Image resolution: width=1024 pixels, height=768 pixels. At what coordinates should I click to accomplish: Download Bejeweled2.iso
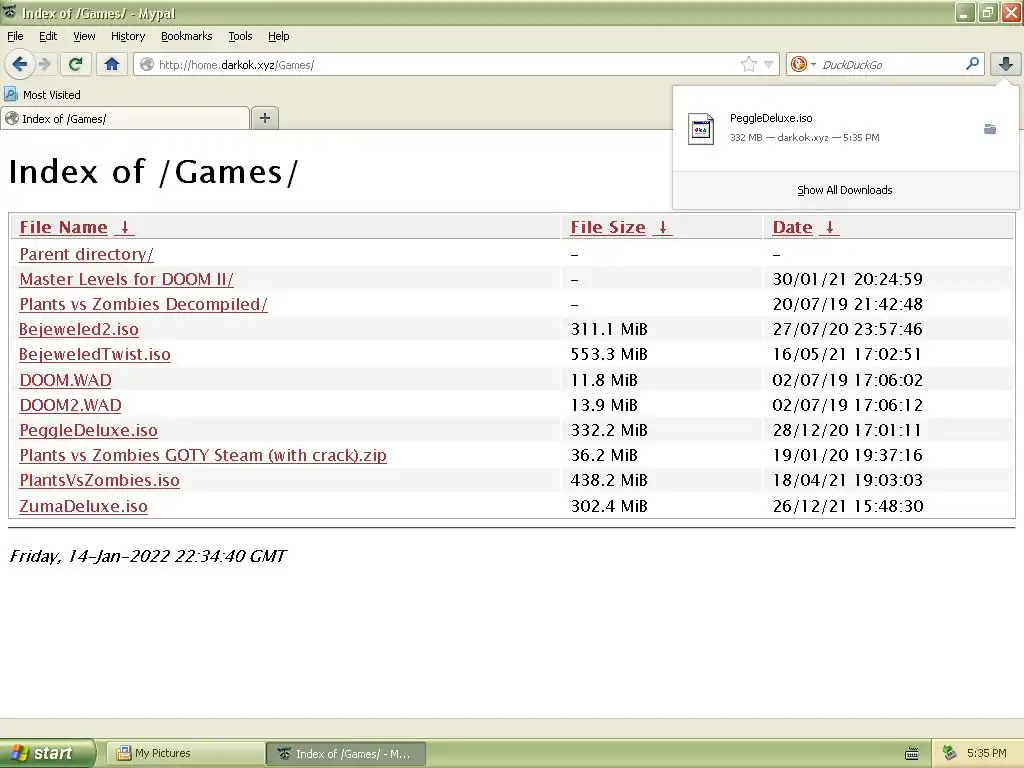point(78,329)
